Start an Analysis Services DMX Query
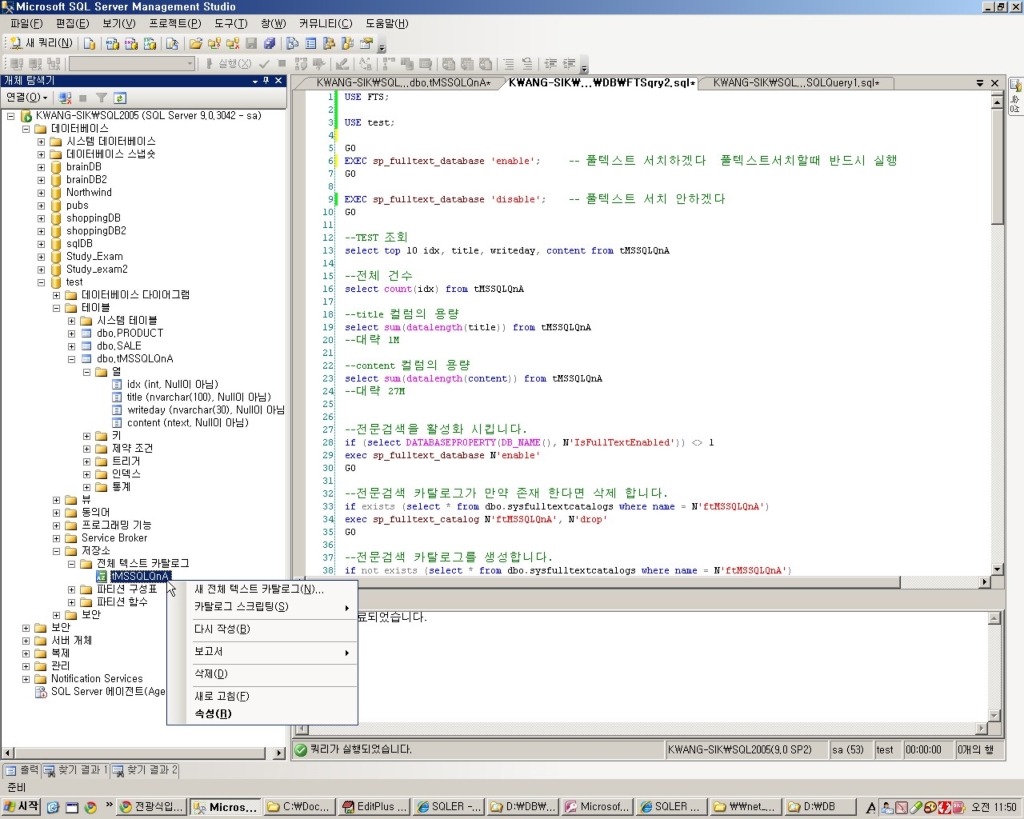Viewport: 1024px width, 819px height. (131, 43)
